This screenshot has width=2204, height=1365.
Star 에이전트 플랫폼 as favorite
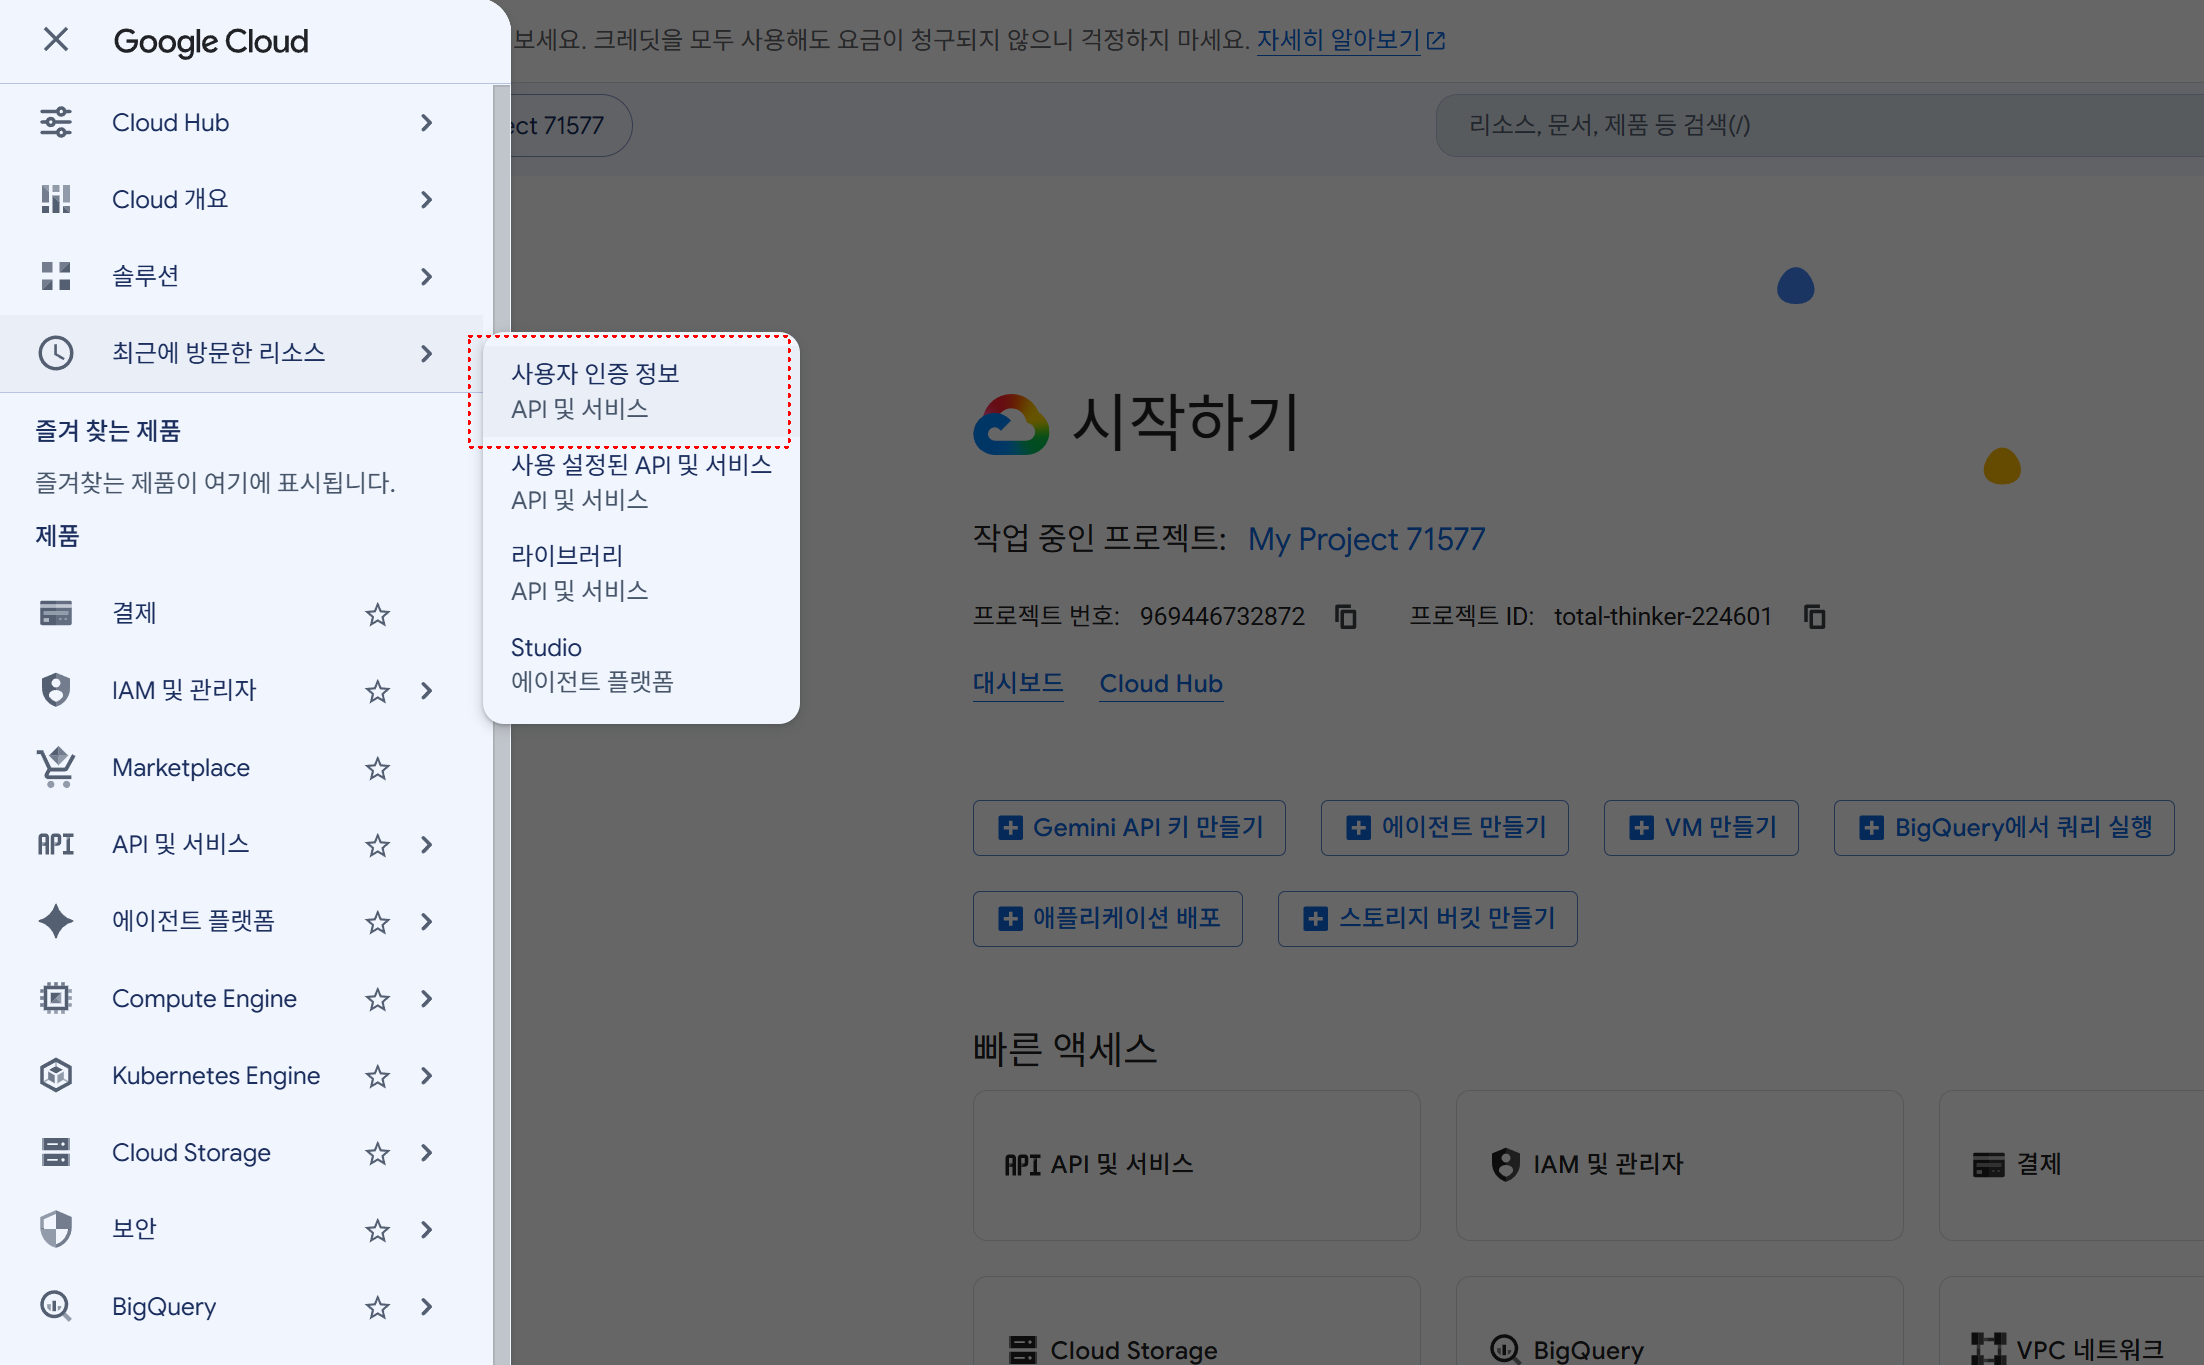[x=377, y=922]
